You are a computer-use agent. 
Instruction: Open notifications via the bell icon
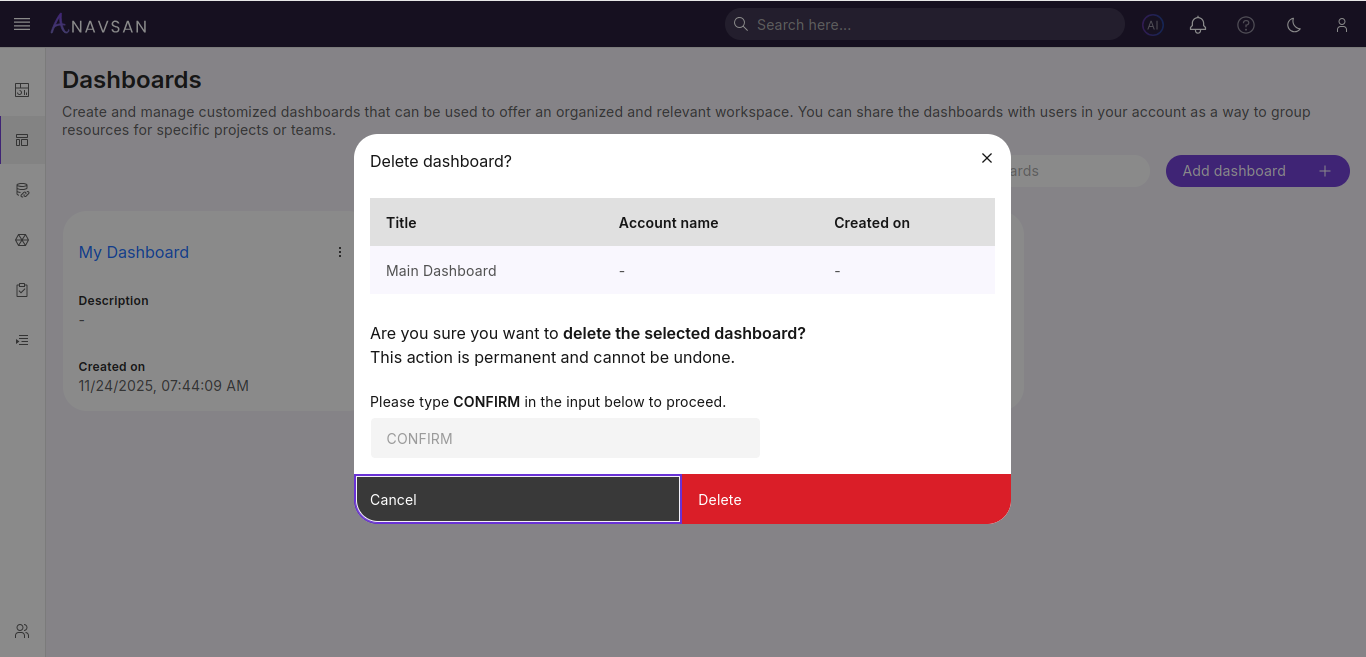(1197, 24)
